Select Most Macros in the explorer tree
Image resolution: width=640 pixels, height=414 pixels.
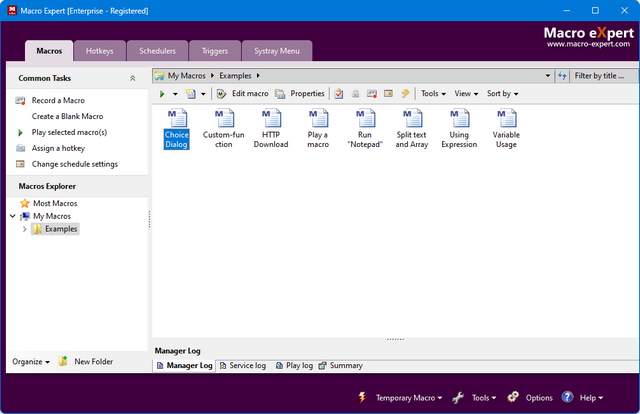(x=55, y=203)
